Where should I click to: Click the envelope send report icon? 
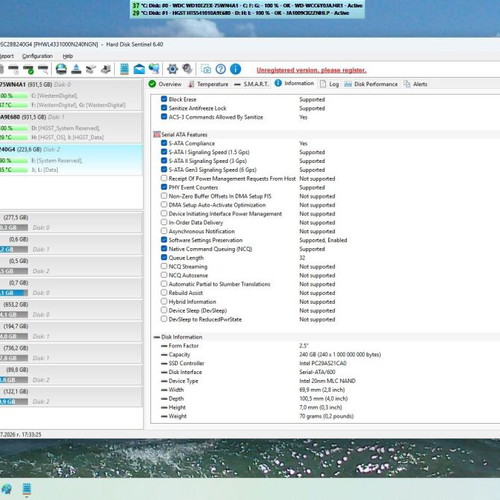click(139, 69)
